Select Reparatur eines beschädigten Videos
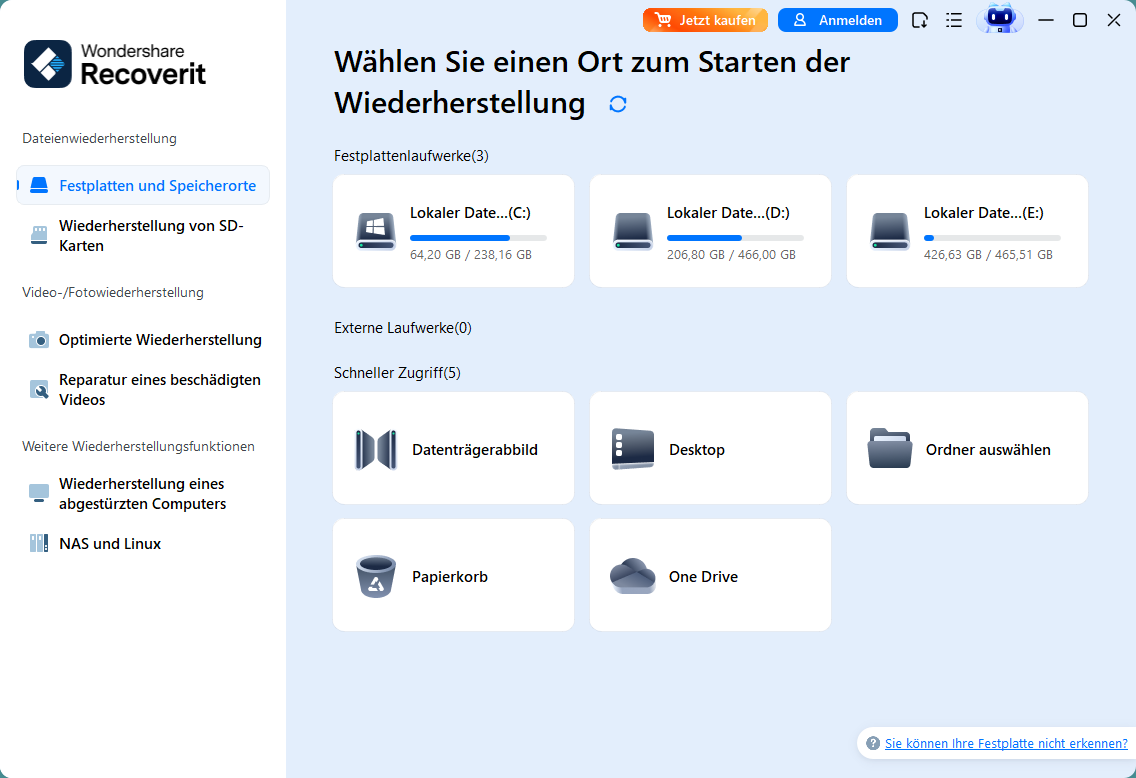Image resolution: width=1136 pixels, height=778 pixels. pyautogui.click(x=143, y=390)
